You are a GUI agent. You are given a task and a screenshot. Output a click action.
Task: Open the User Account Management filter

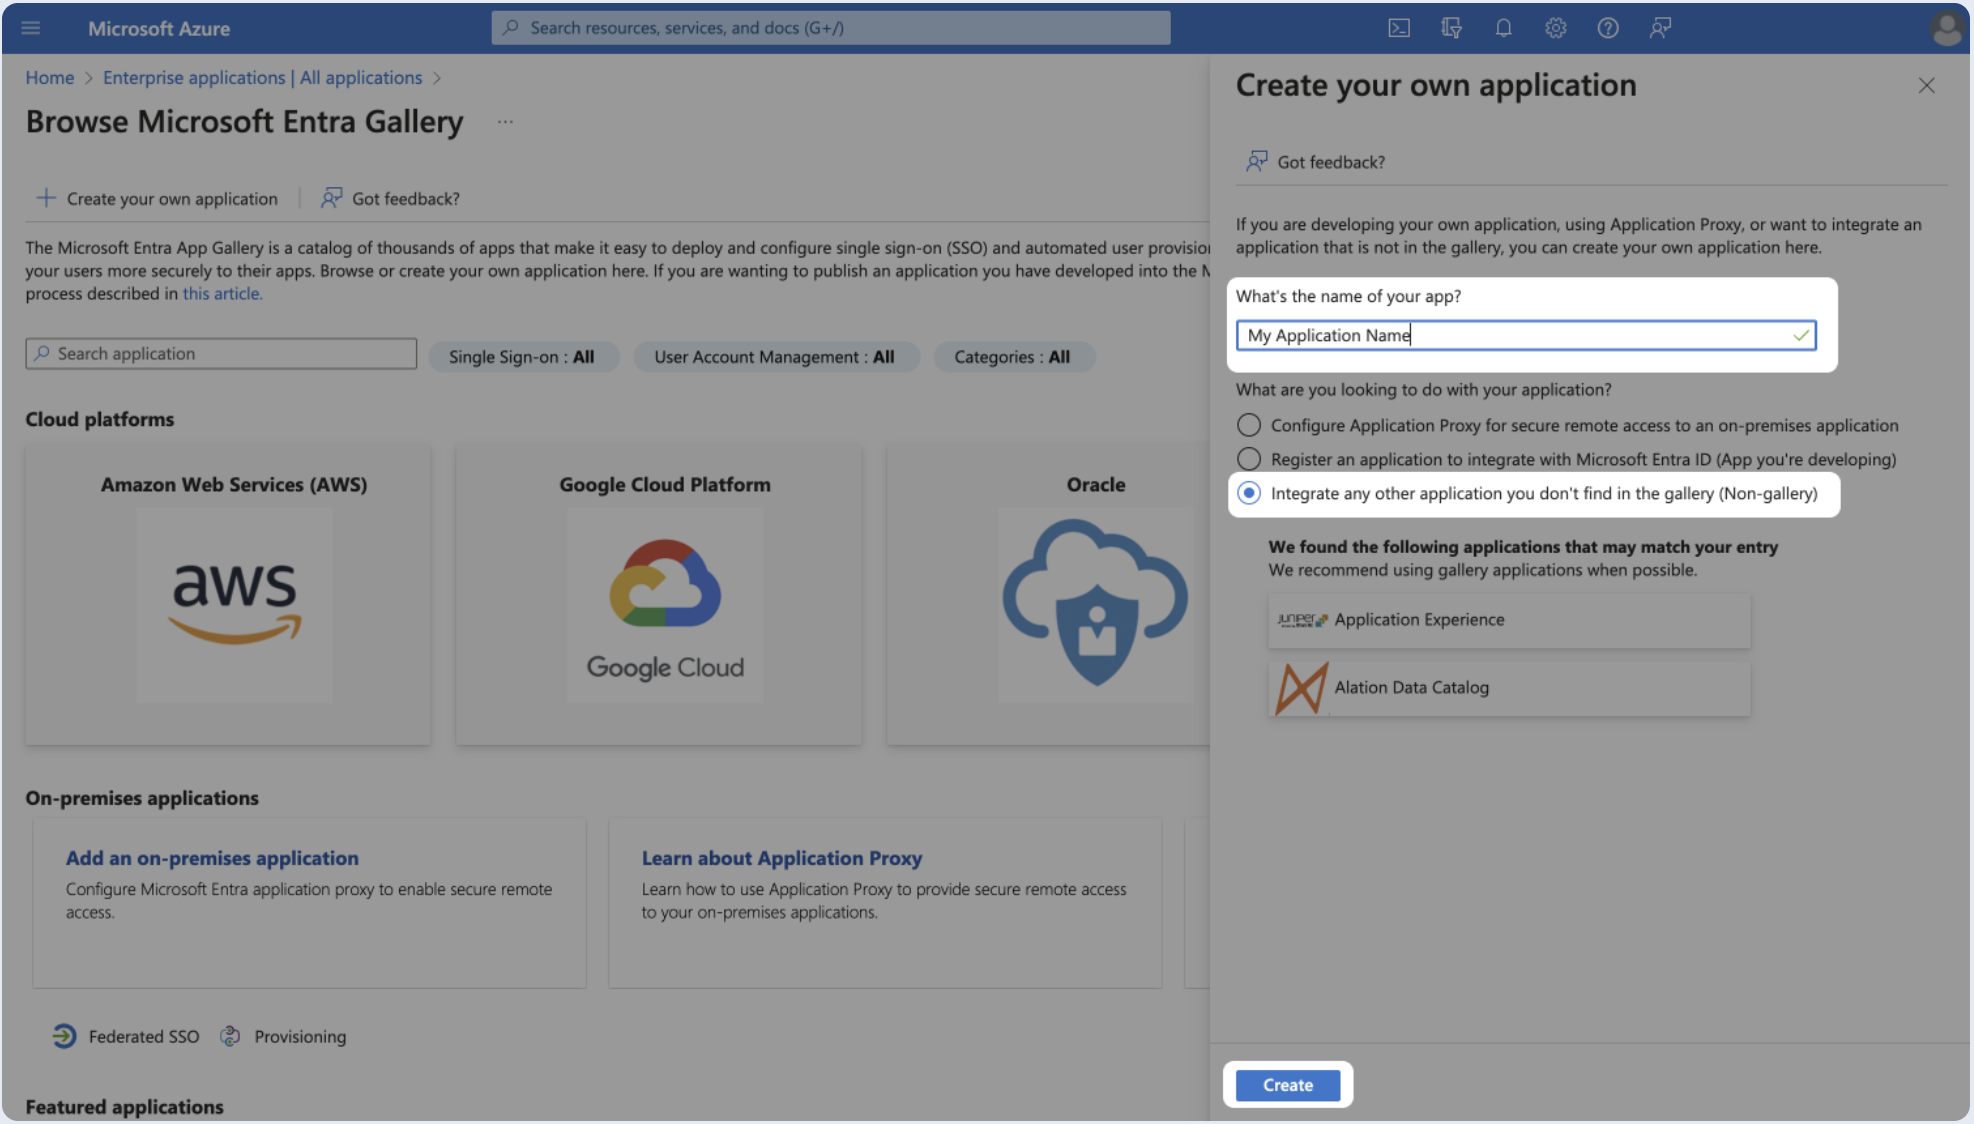click(x=774, y=357)
